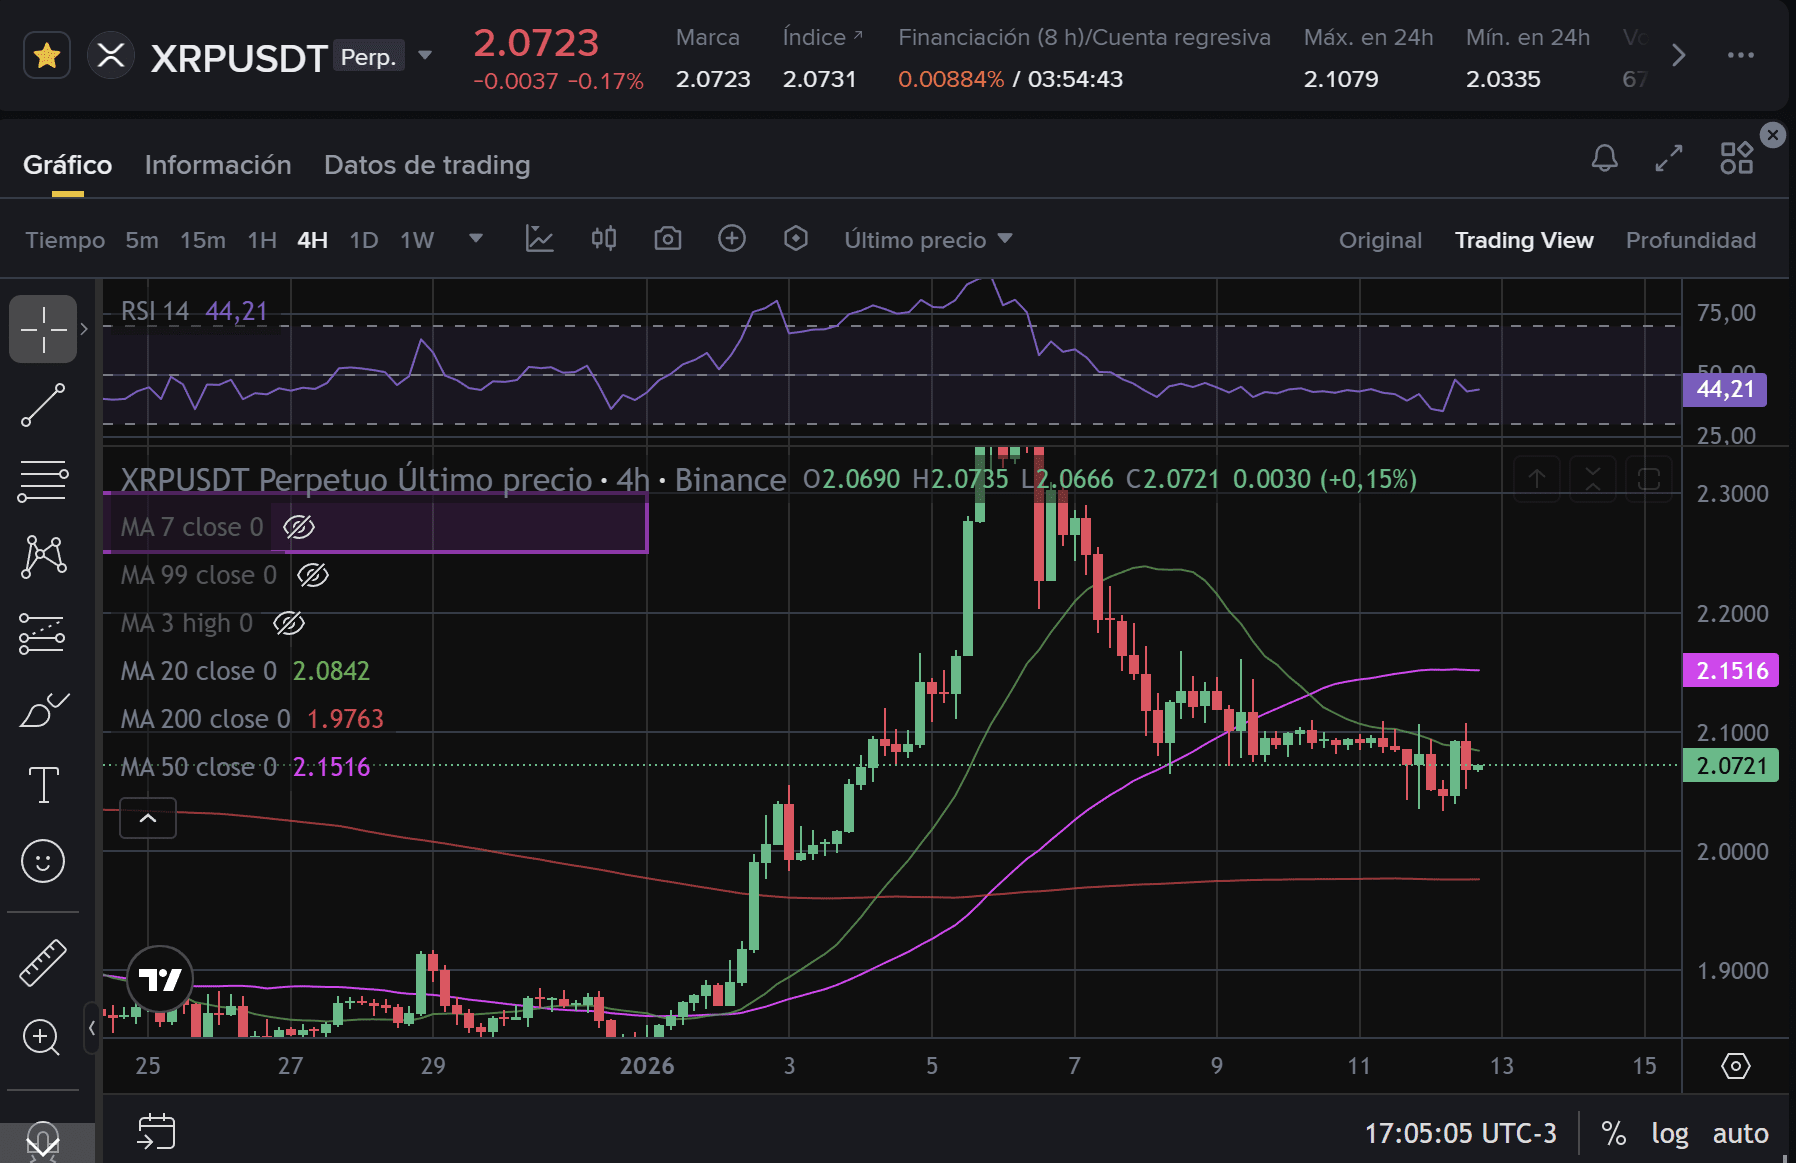This screenshot has width=1796, height=1163.
Task: Select the MA 50 close indicator legend
Action: [245, 767]
